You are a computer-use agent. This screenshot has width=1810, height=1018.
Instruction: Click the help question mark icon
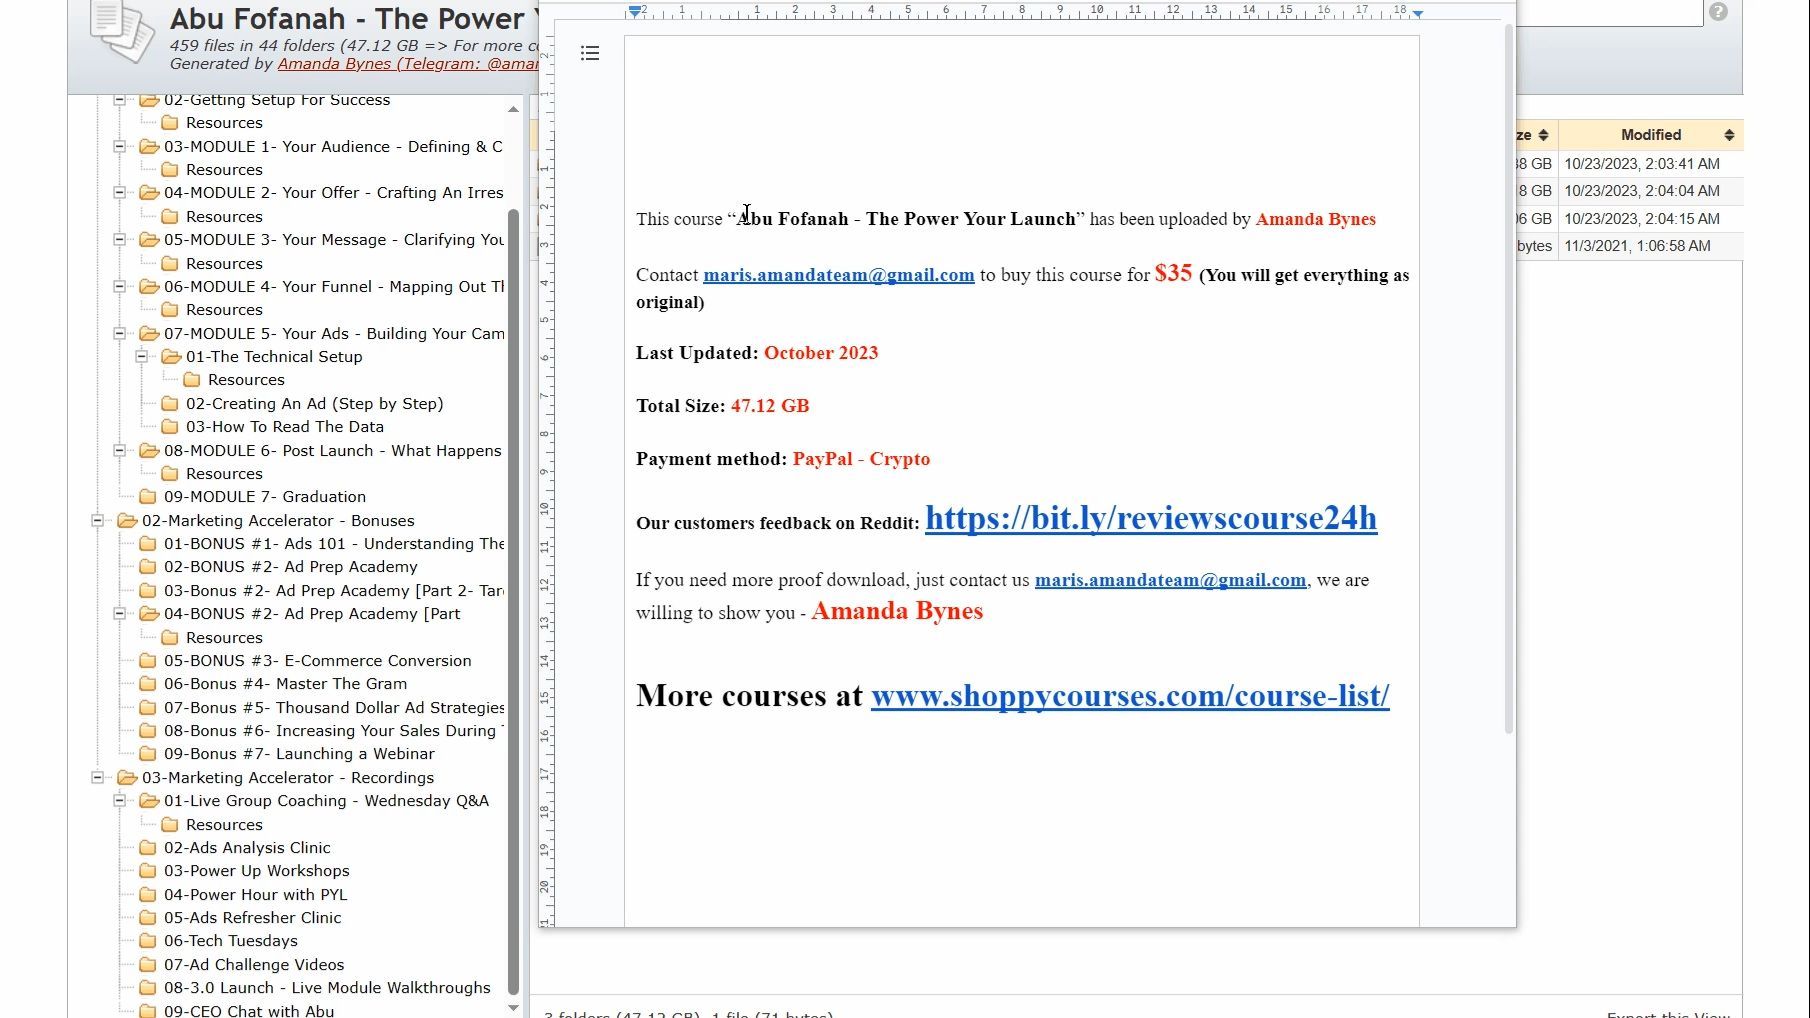click(x=1718, y=12)
